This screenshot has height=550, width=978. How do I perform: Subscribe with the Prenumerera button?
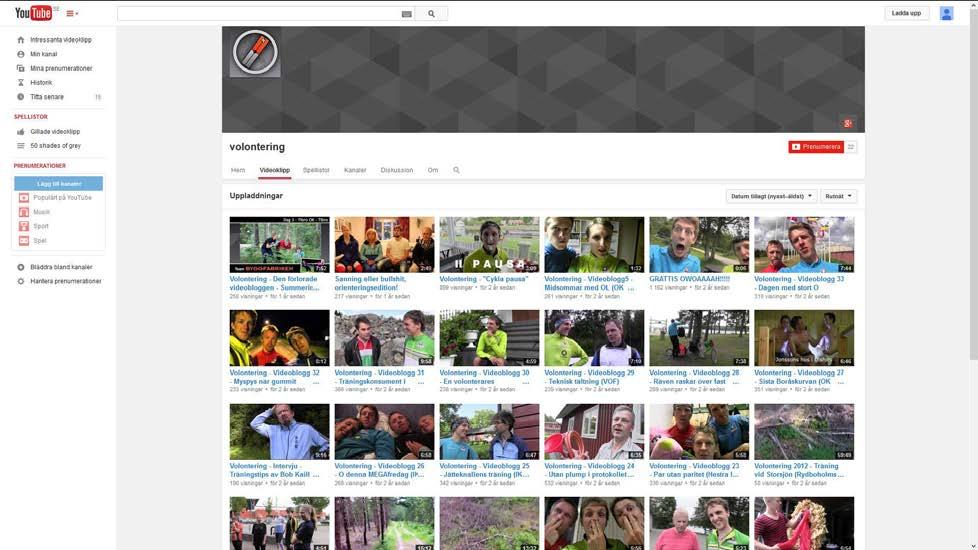[x=816, y=147]
